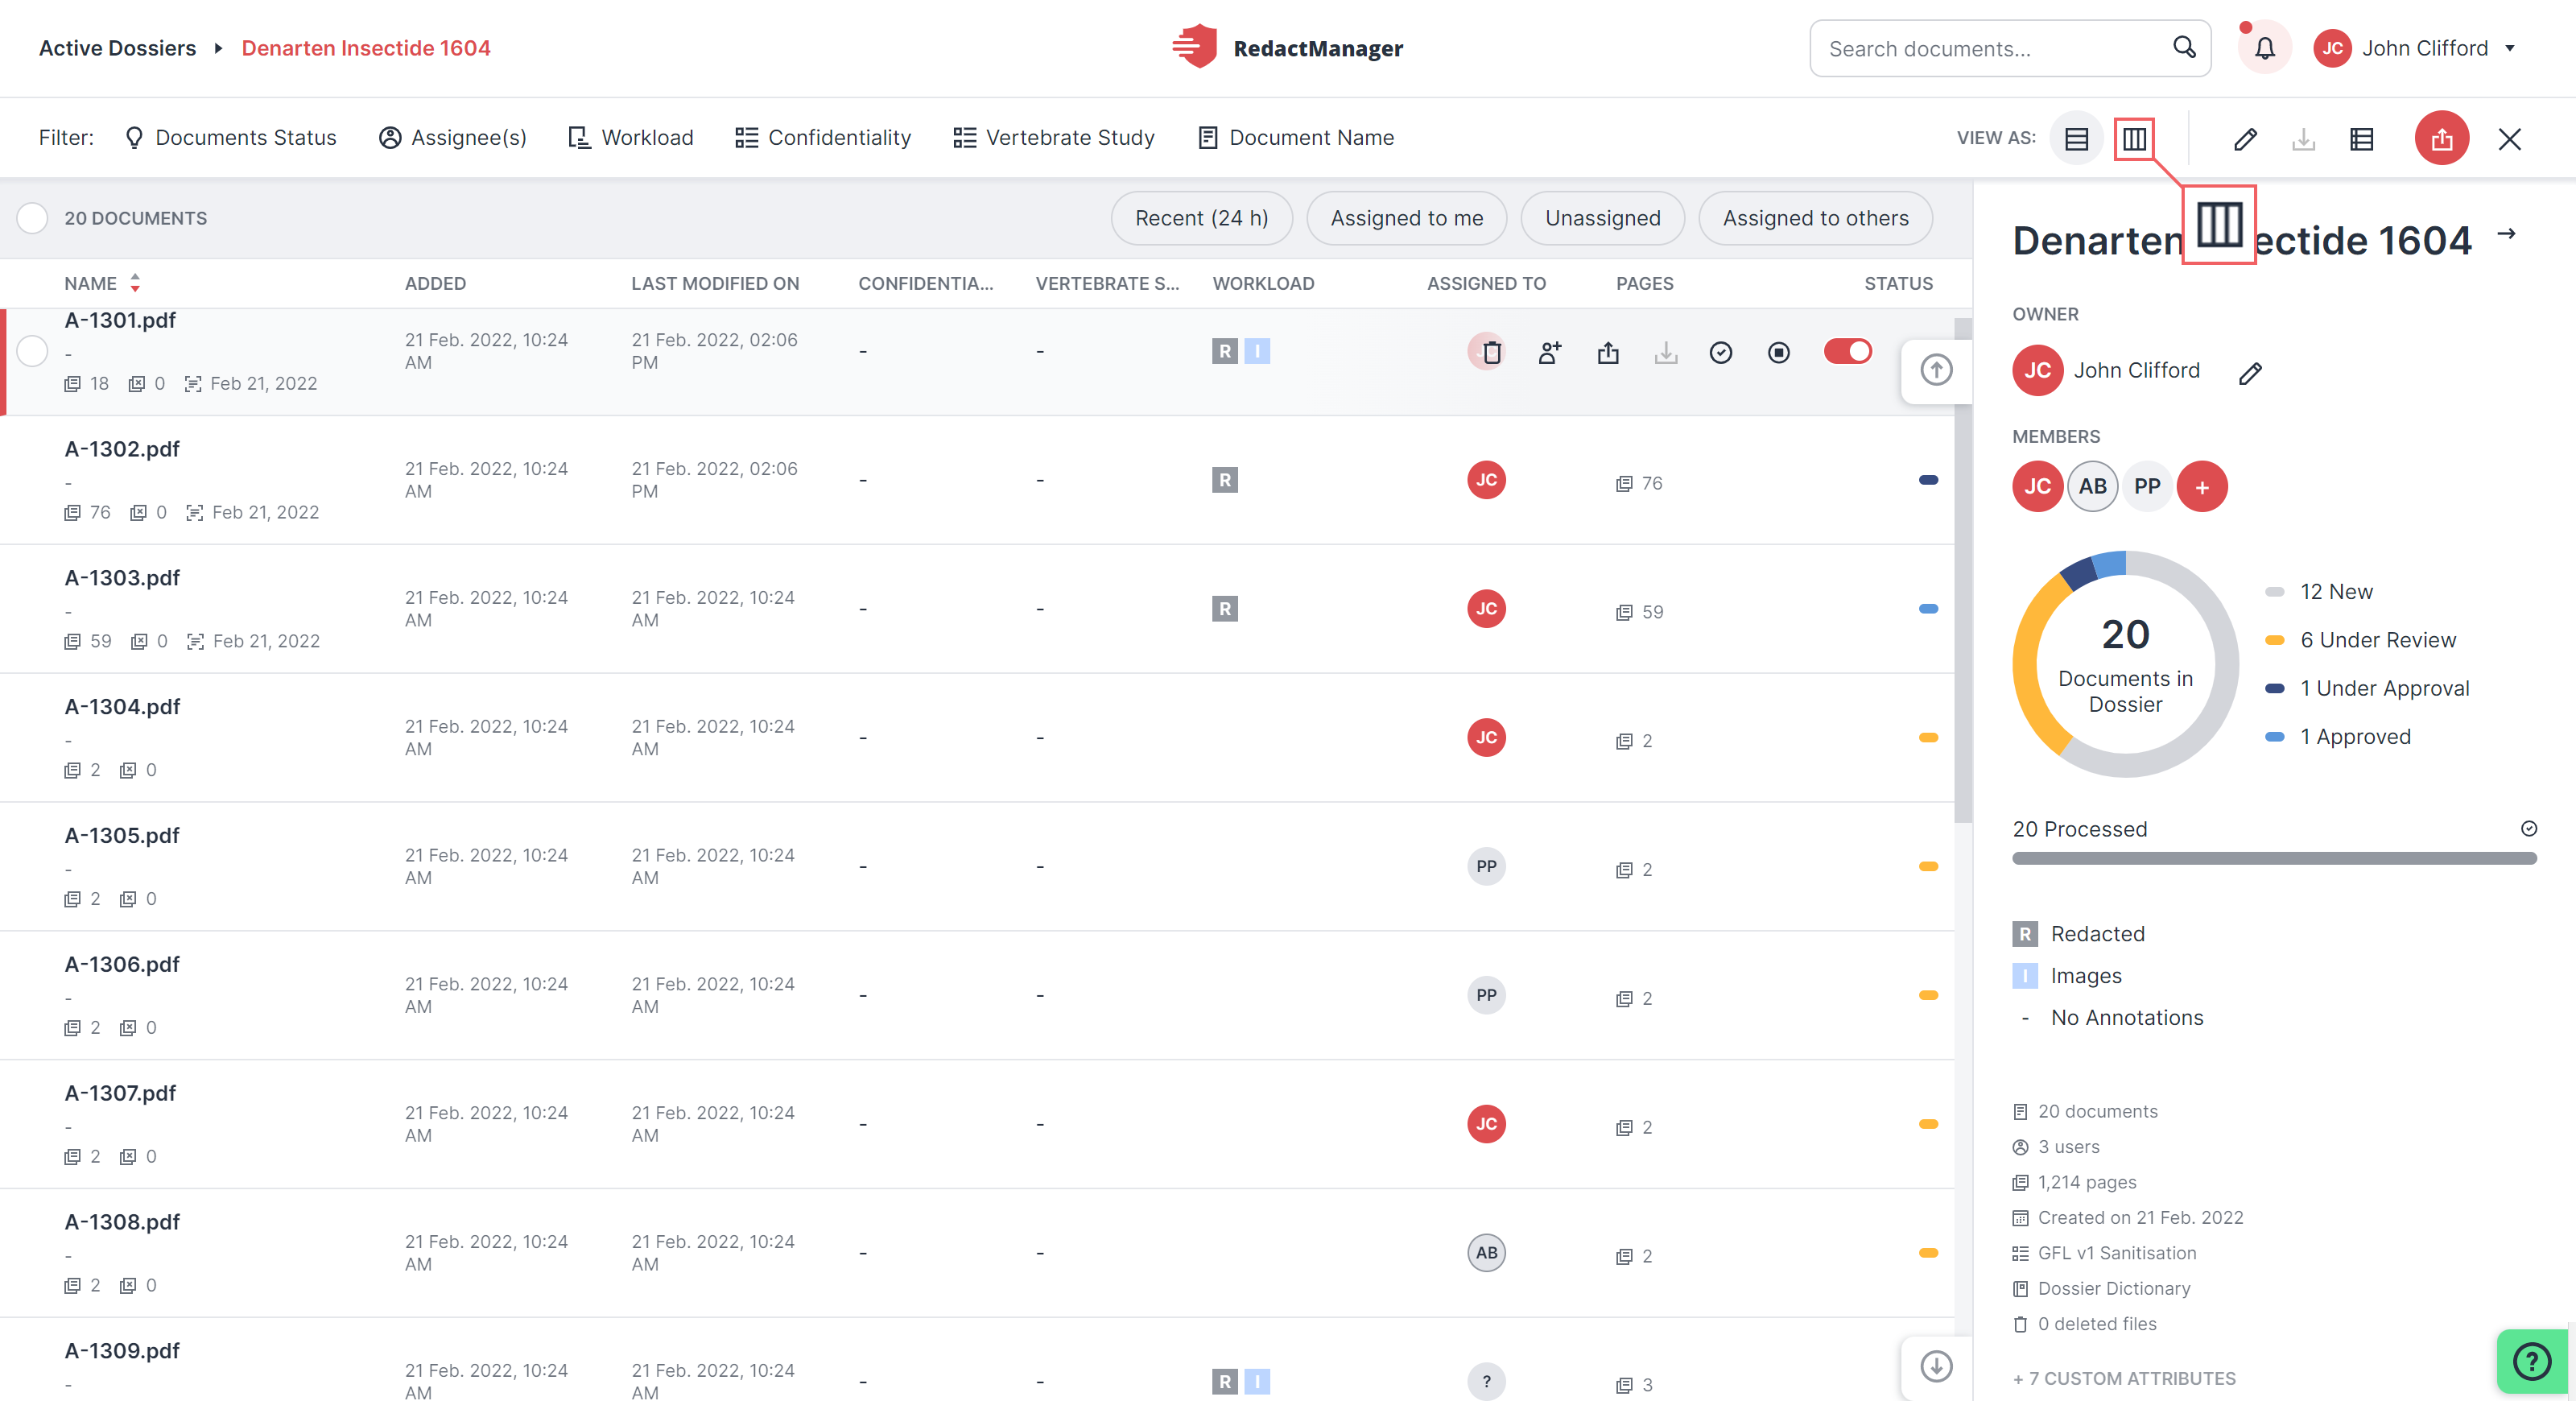Click the document list scrollbar
This screenshot has width=2576, height=1401.
[1963, 570]
